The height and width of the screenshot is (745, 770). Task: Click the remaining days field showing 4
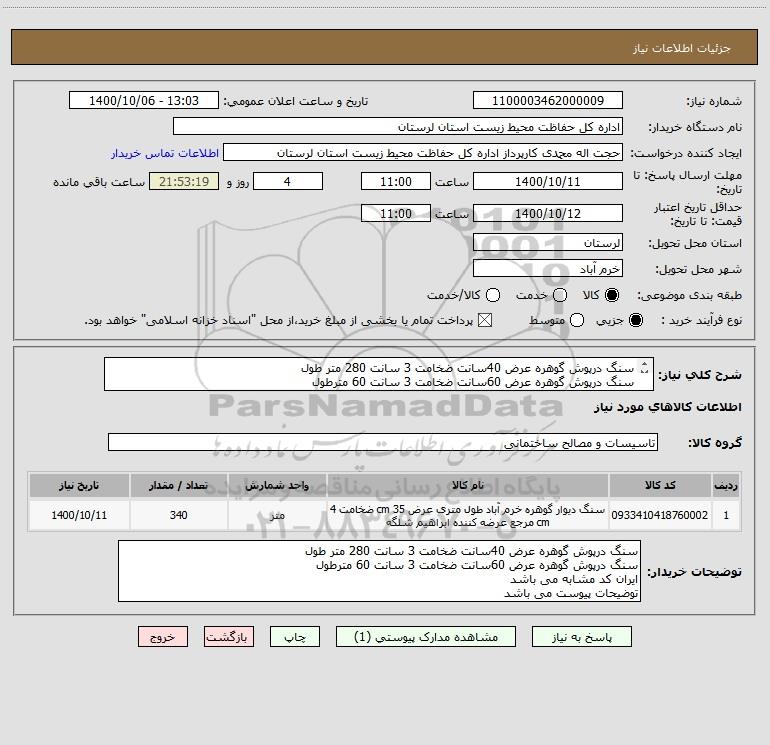[x=288, y=181]
